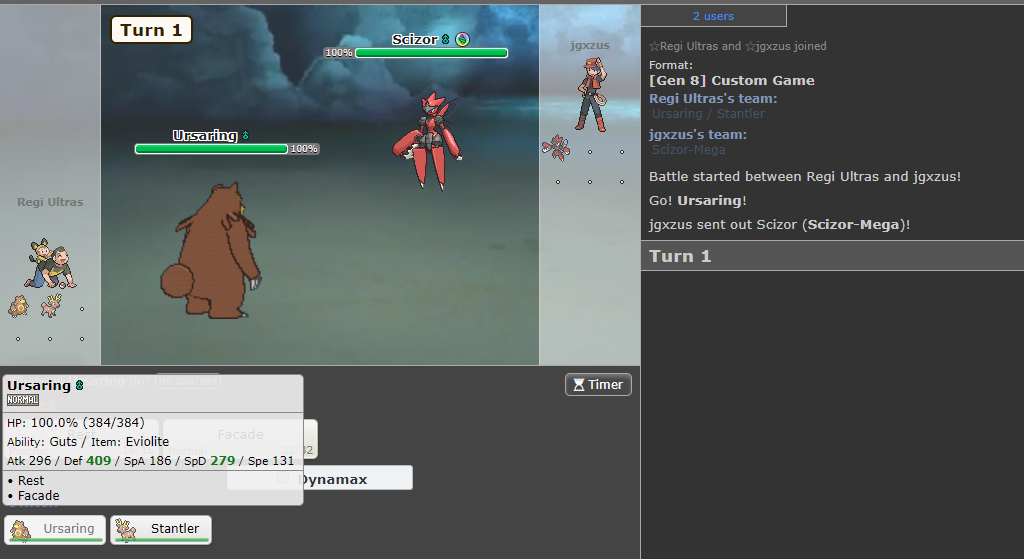The width and height of the screenshot is (1024, 559).
Task: Click the Facade move button
Action: (240, 439)
